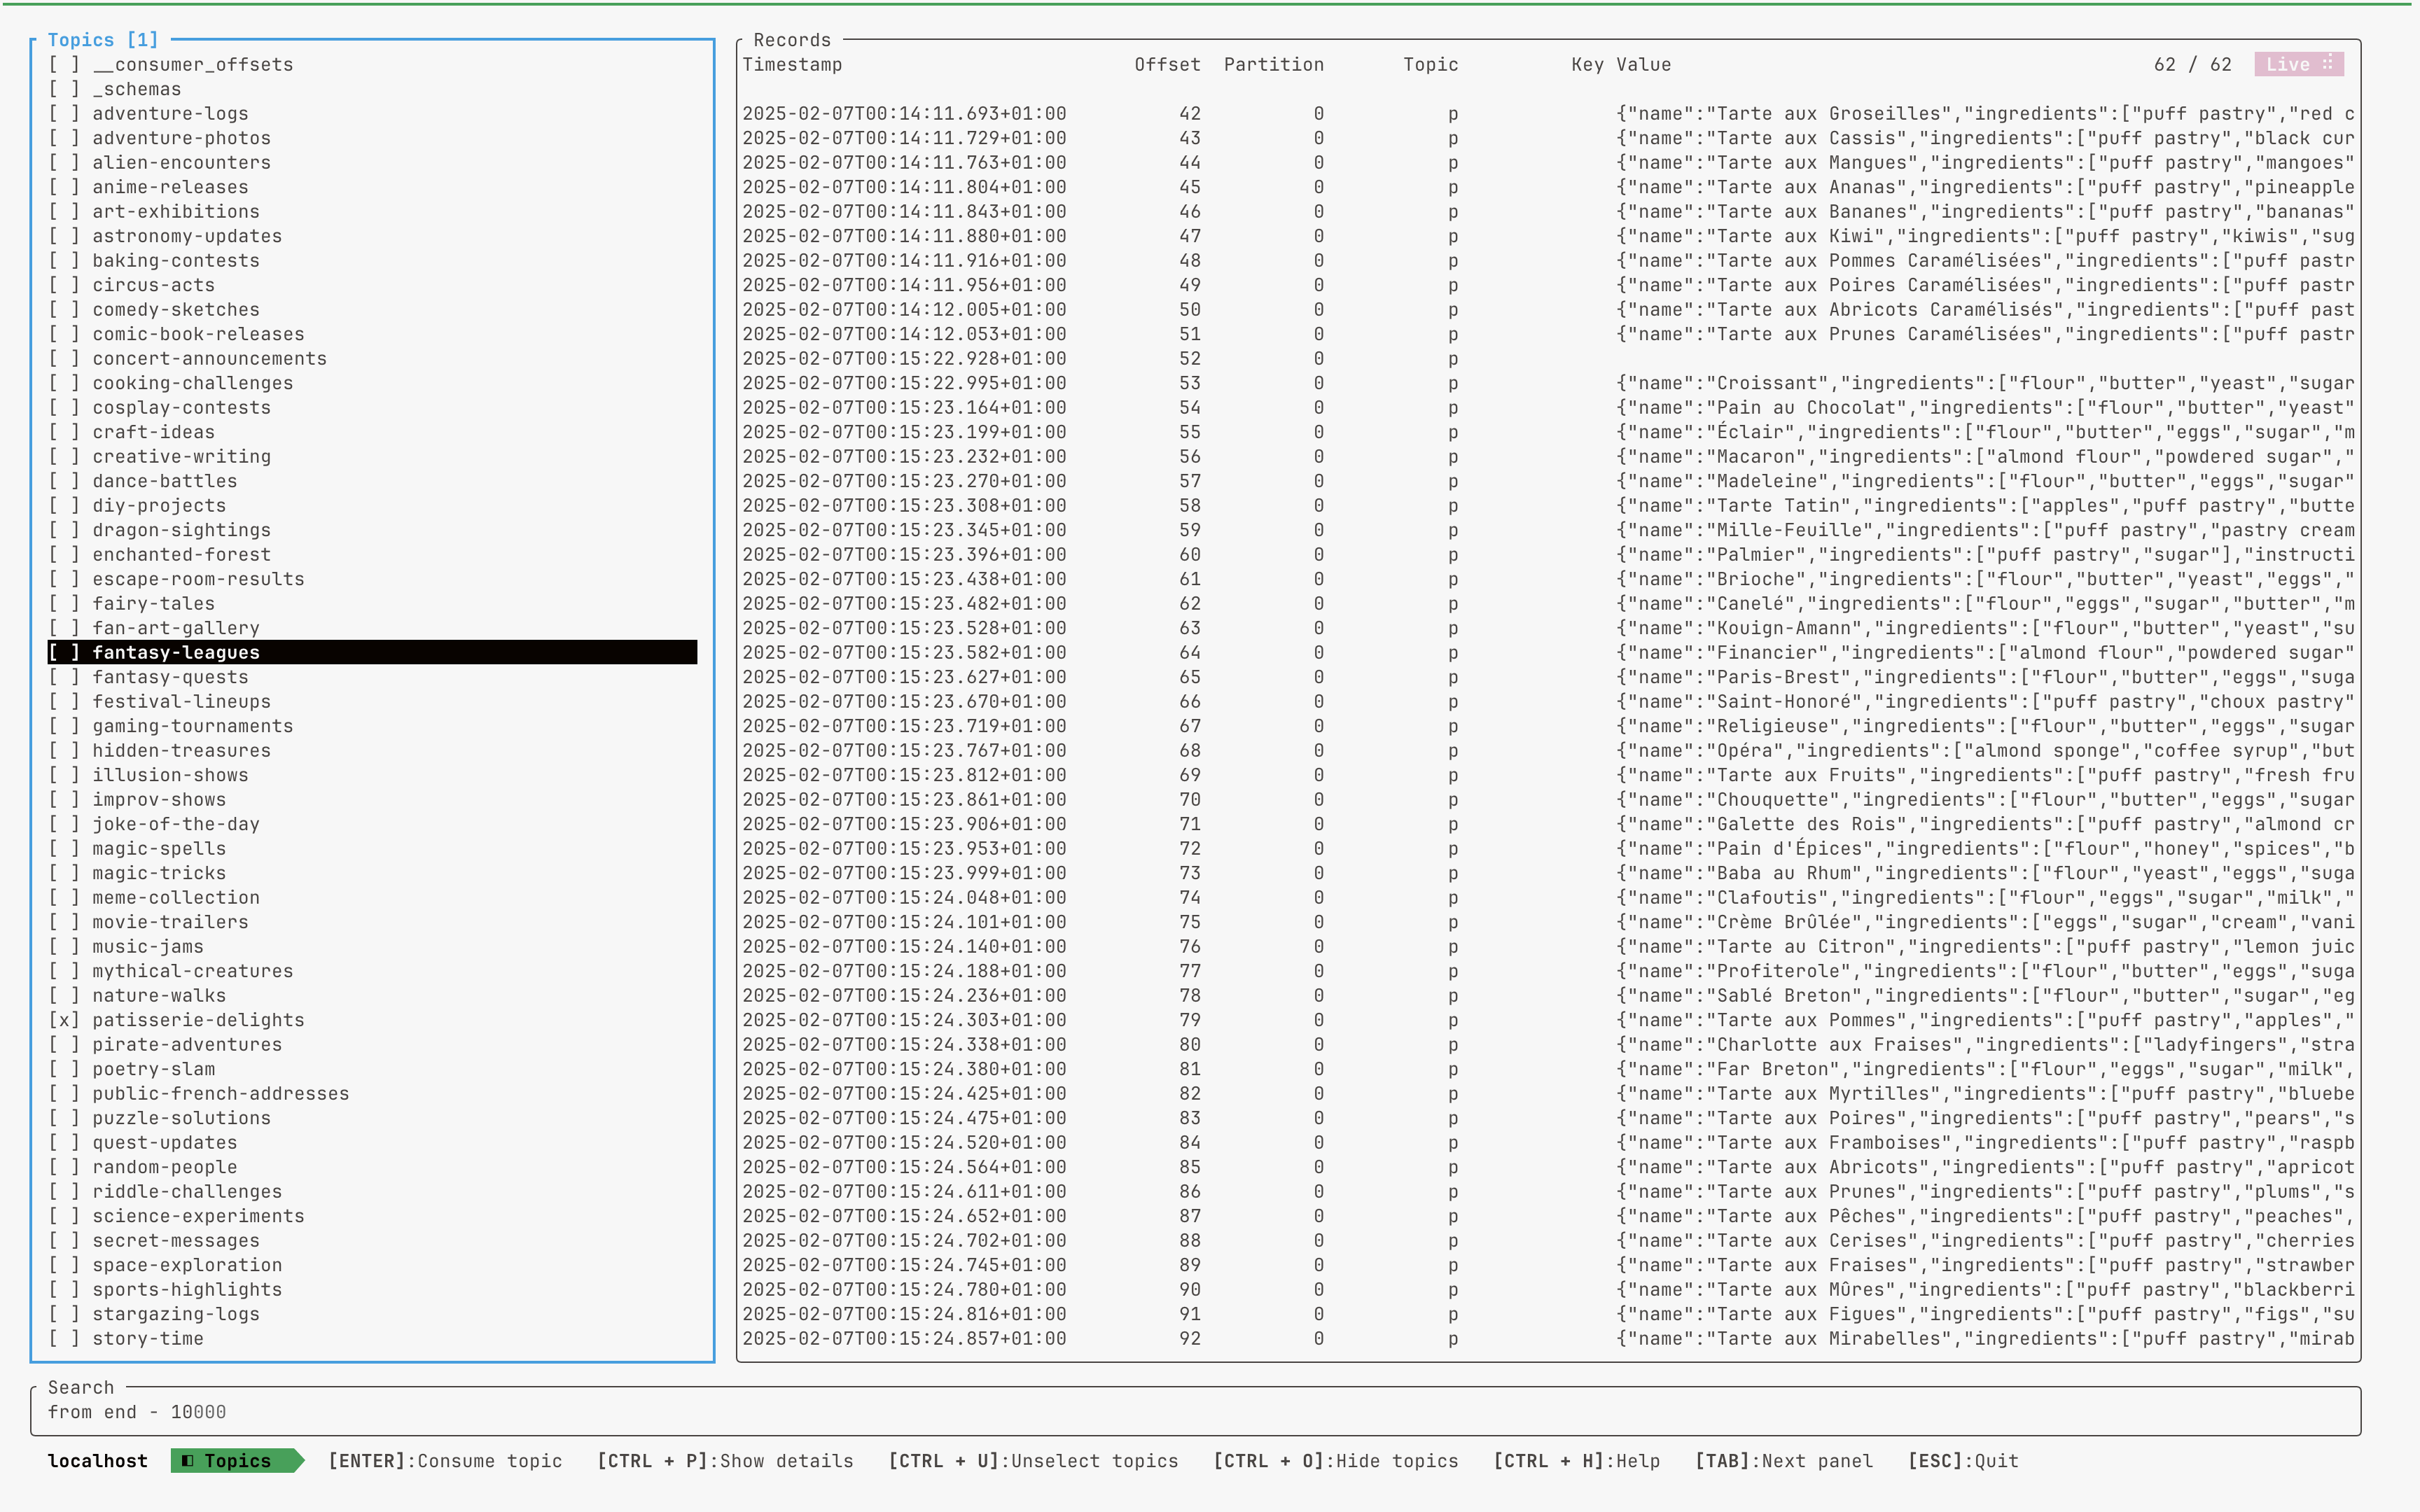Click the Key column header
The image size is (2420, 1512).
[x=1587, y=65]
